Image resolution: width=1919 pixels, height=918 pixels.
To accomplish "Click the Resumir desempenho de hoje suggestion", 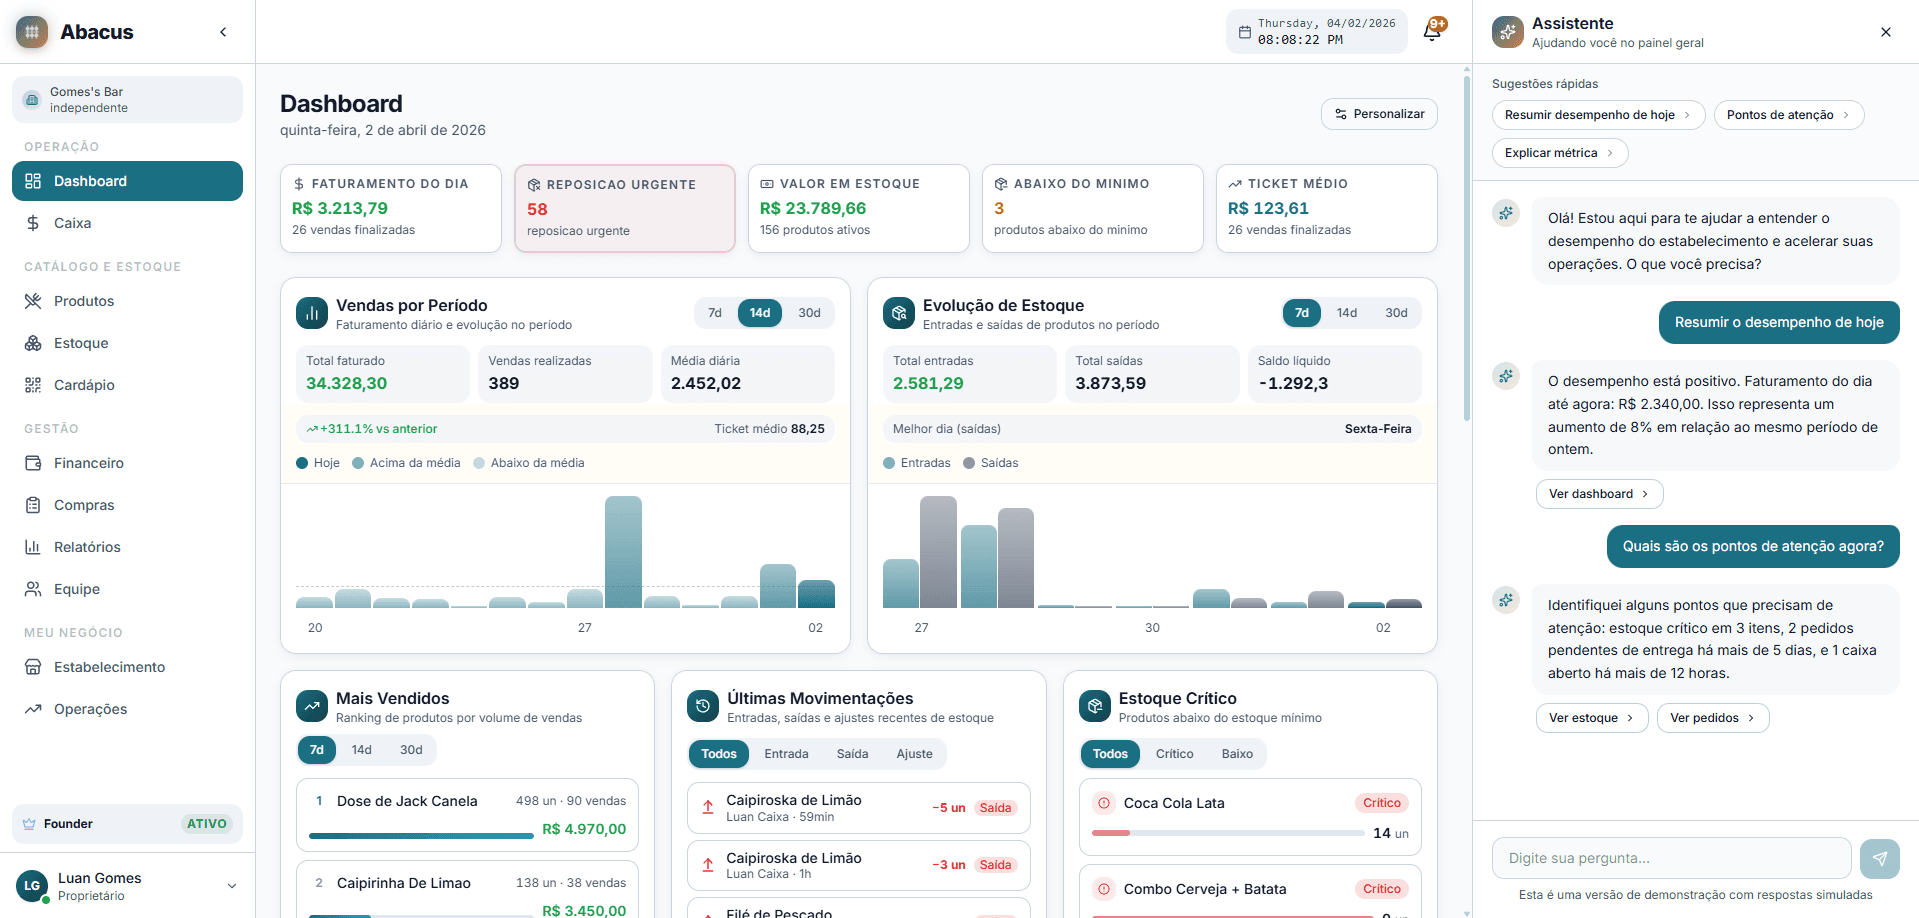I will (x=1598, y=115).
